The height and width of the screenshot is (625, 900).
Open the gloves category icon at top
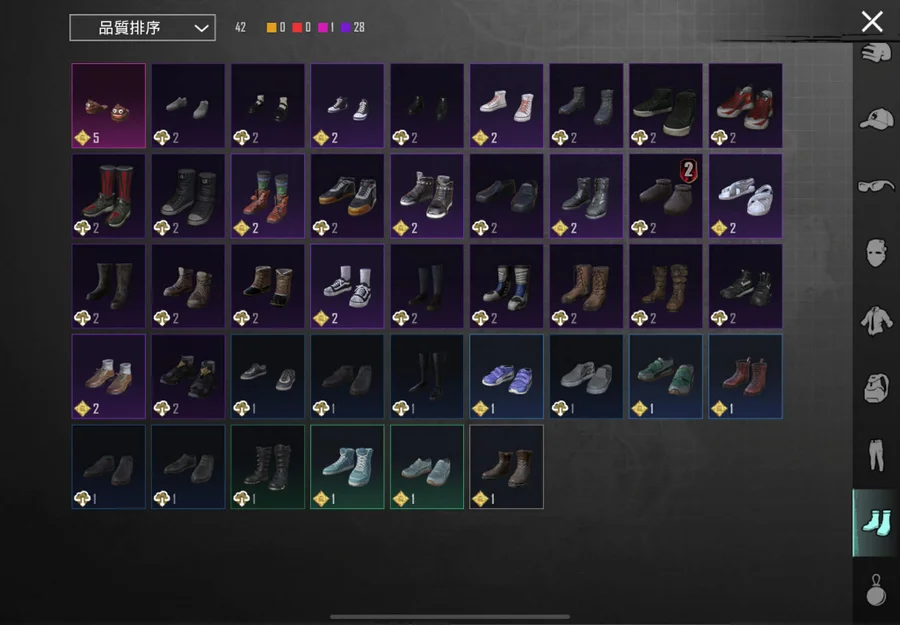pos(876,53)
